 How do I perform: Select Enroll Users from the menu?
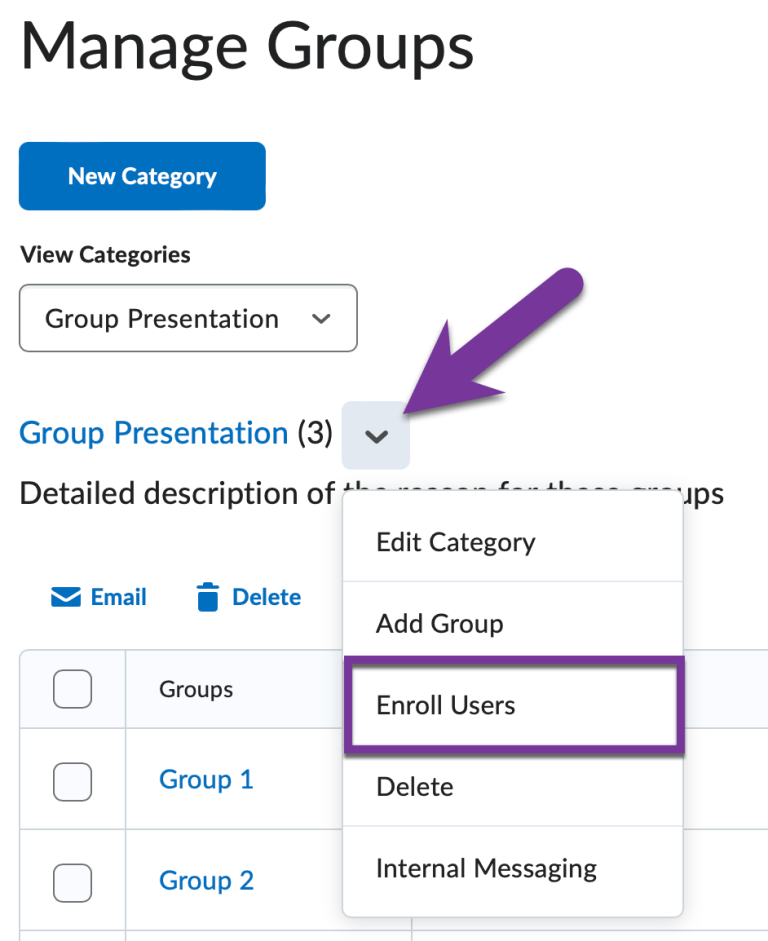tap(445, 705)
